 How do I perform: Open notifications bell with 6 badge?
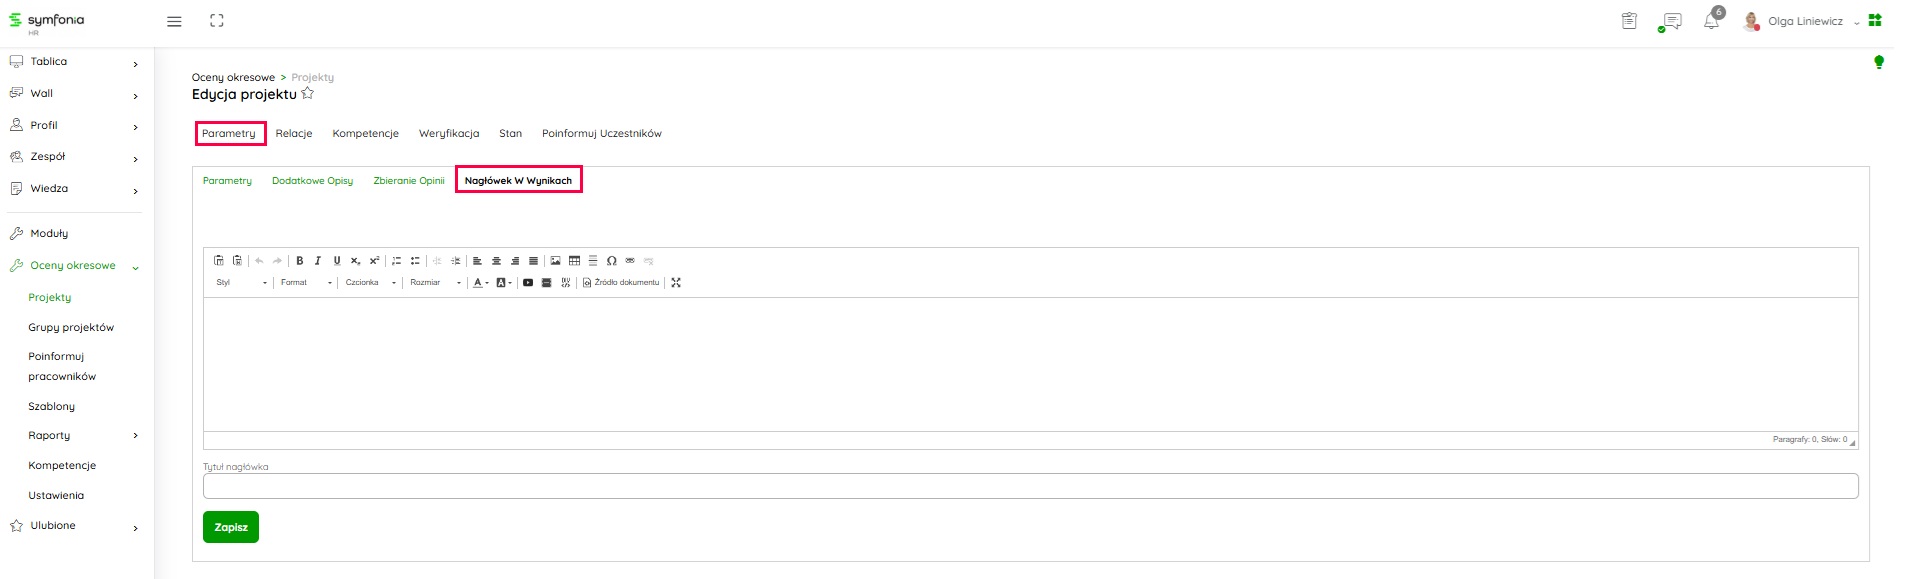[x=1711, y=21]
